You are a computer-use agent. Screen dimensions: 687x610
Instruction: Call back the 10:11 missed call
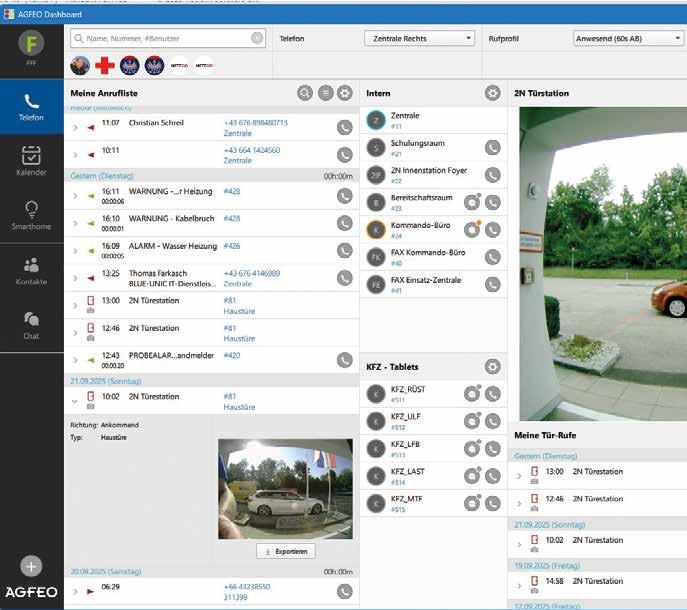[345, 155]
